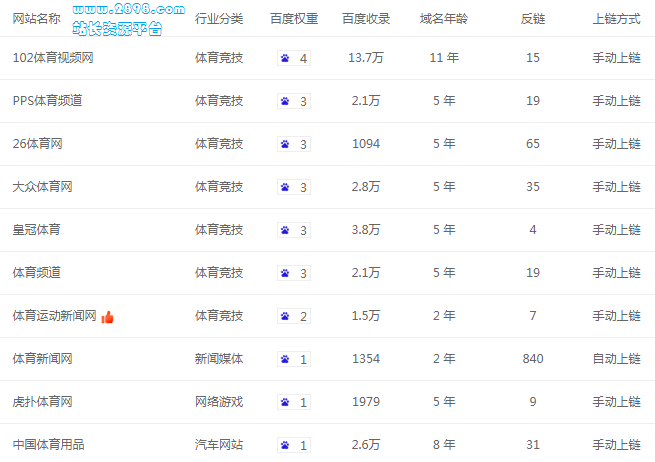Click 新闻媒体 category in 体育新闻网 row

coord(219,359)
